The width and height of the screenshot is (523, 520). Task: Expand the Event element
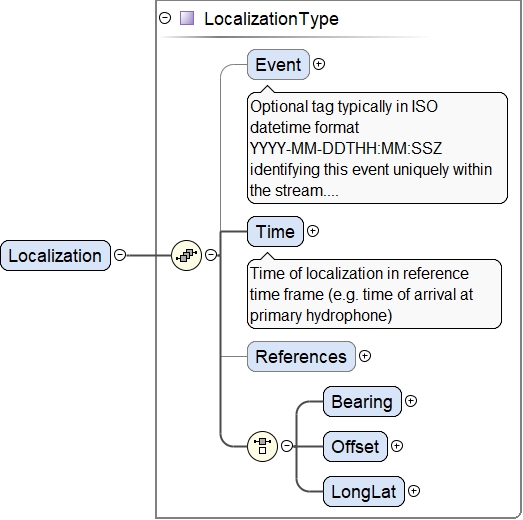pyautogui.click(x=319, y=64)
